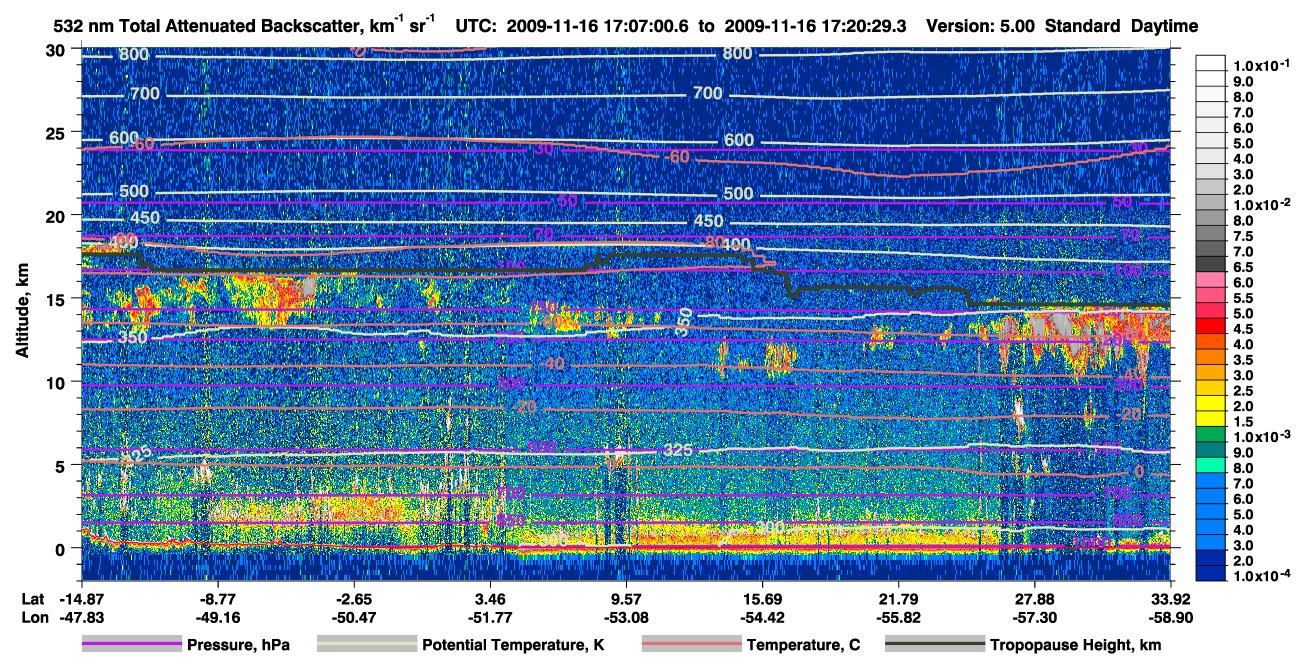The image size is (1300, 667).
Task: Click the longitude value -57.30
Action: tap(1034, 618)
